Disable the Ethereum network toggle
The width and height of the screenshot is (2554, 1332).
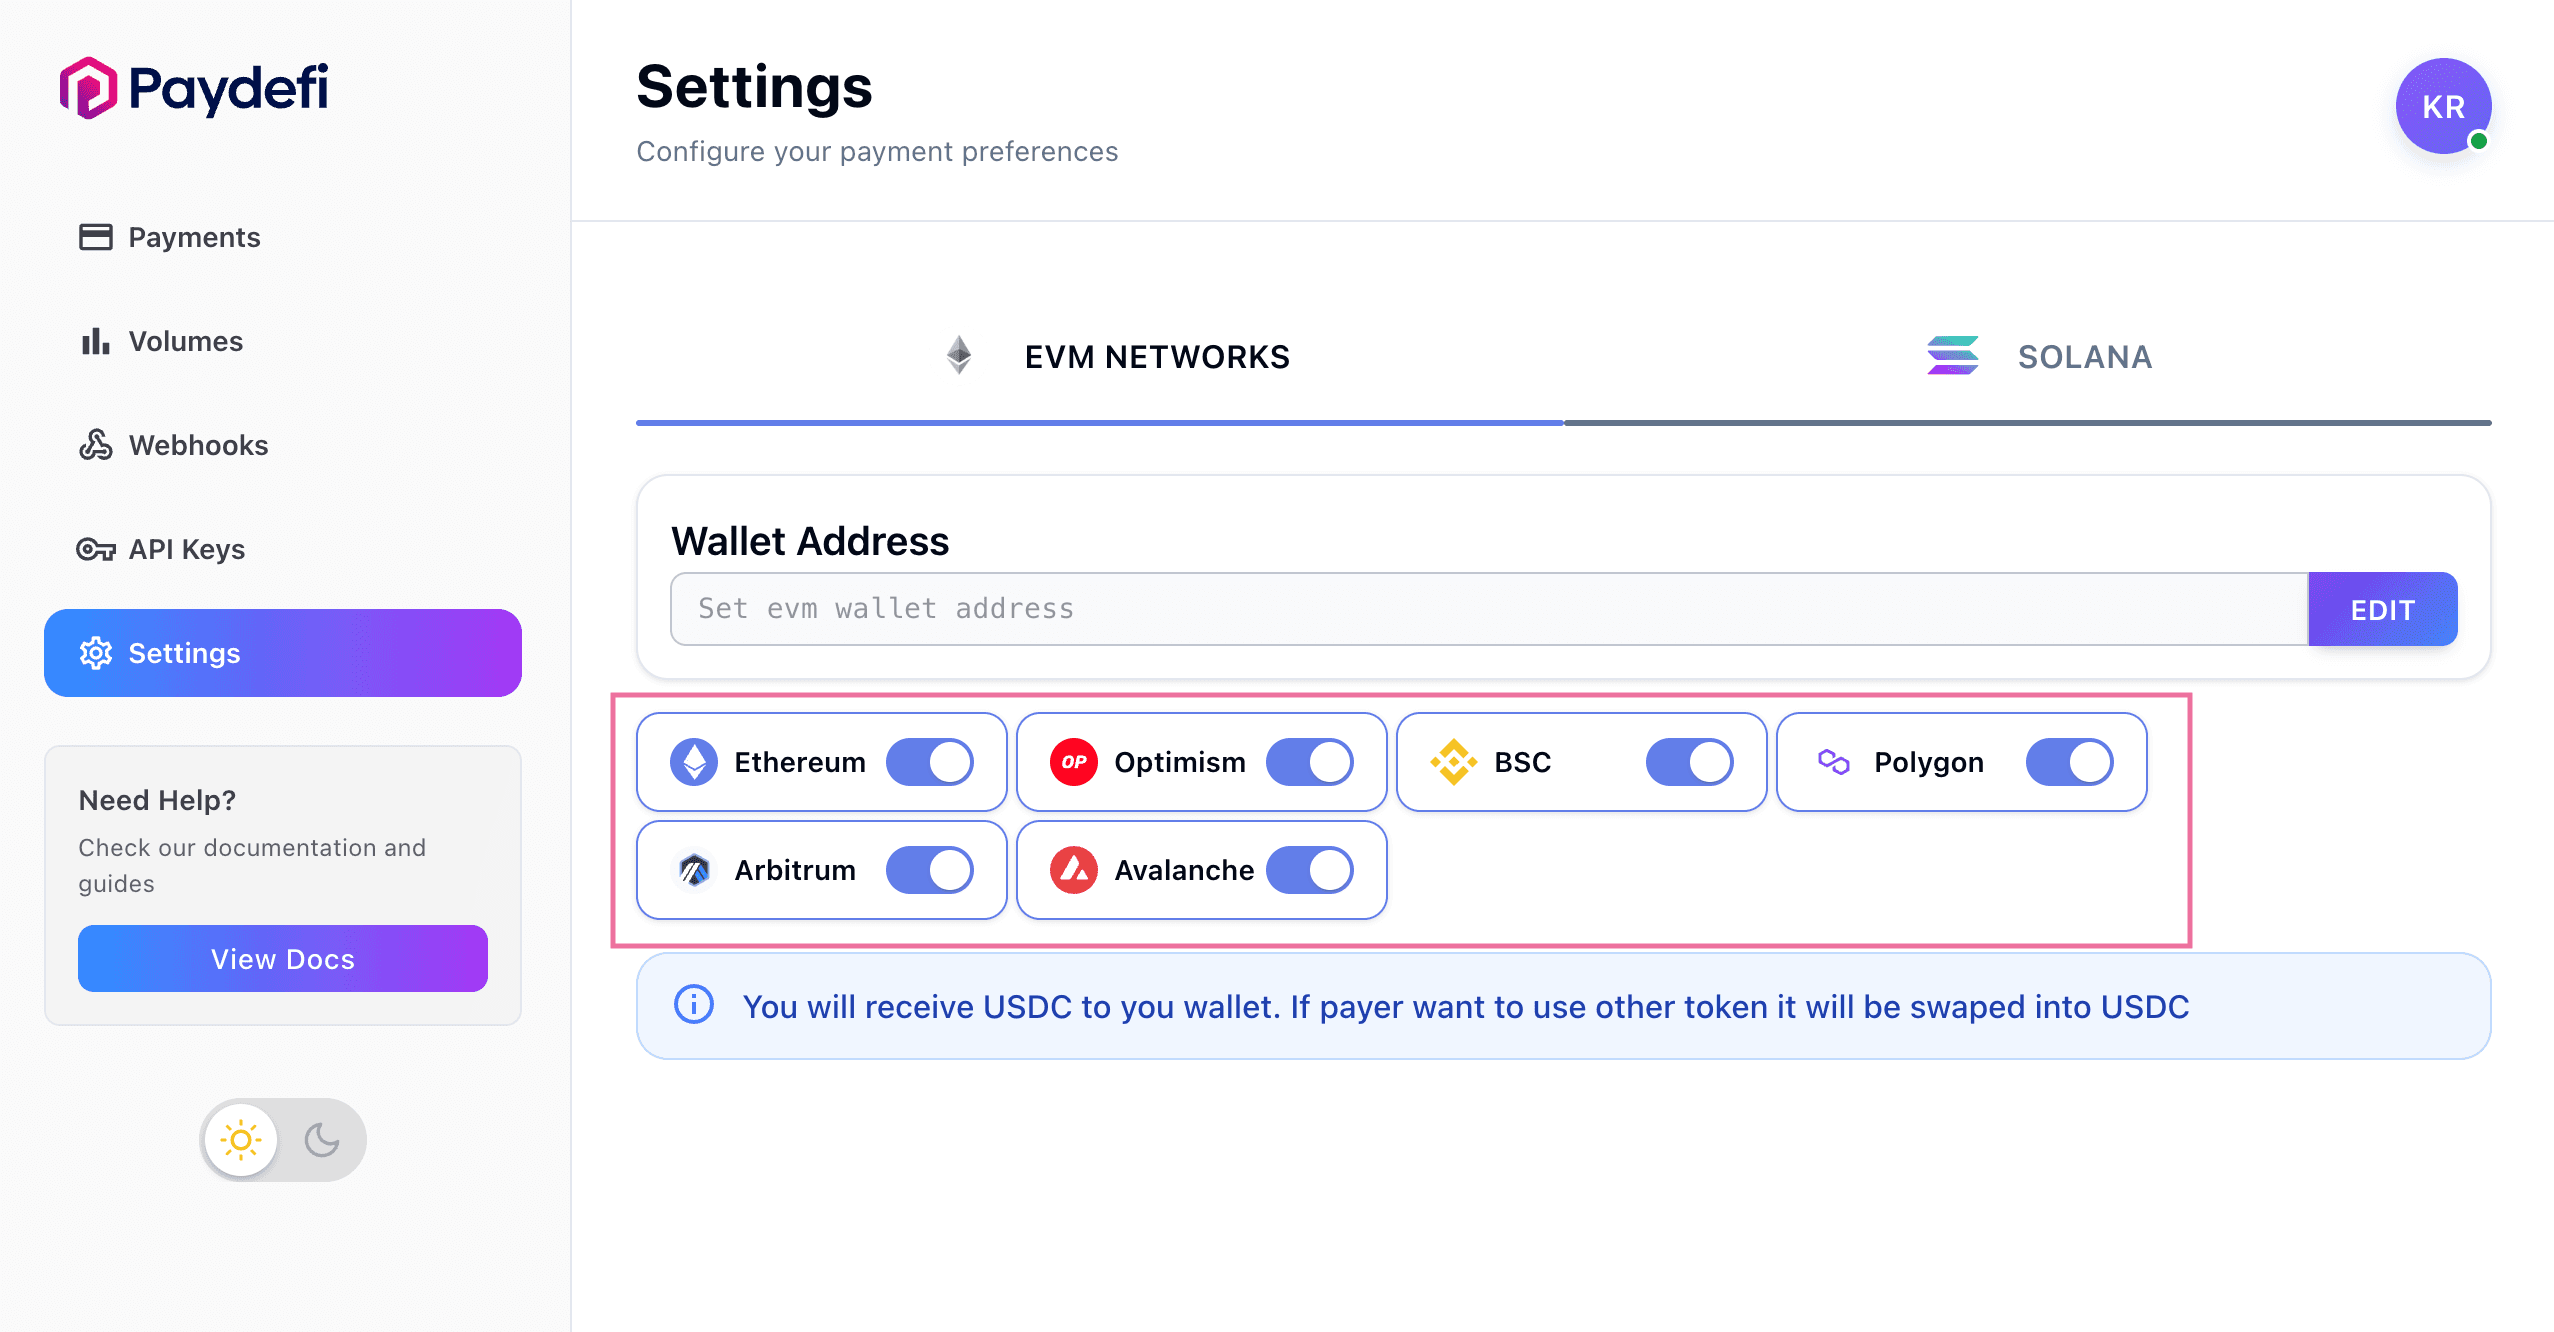coord(930,762)
